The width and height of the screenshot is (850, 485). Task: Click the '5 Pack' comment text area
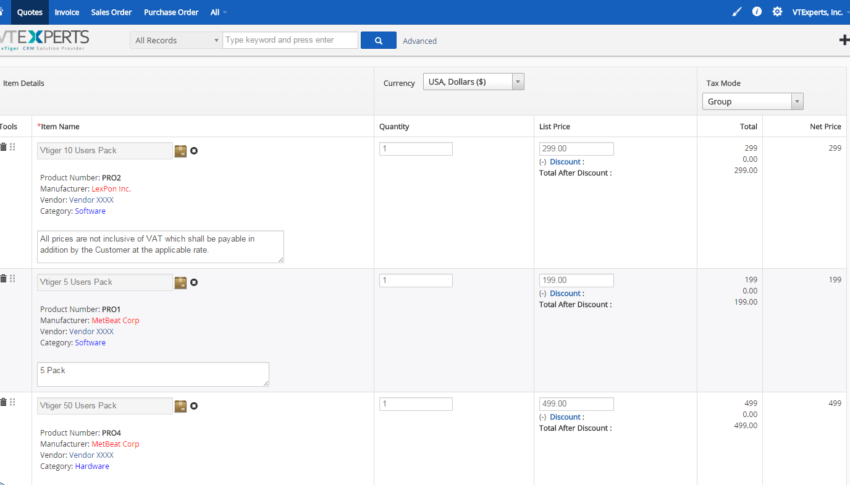click(153, 374)
